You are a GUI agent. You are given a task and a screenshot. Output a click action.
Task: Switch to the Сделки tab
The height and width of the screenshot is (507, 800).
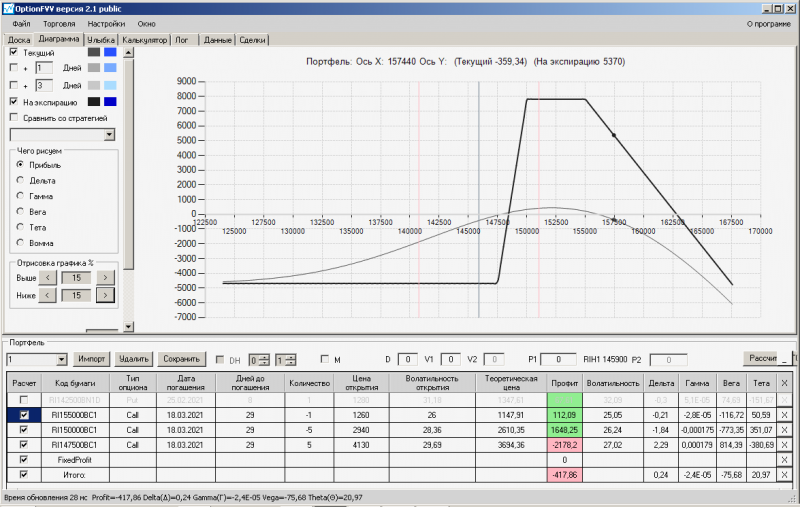point(252,40)
